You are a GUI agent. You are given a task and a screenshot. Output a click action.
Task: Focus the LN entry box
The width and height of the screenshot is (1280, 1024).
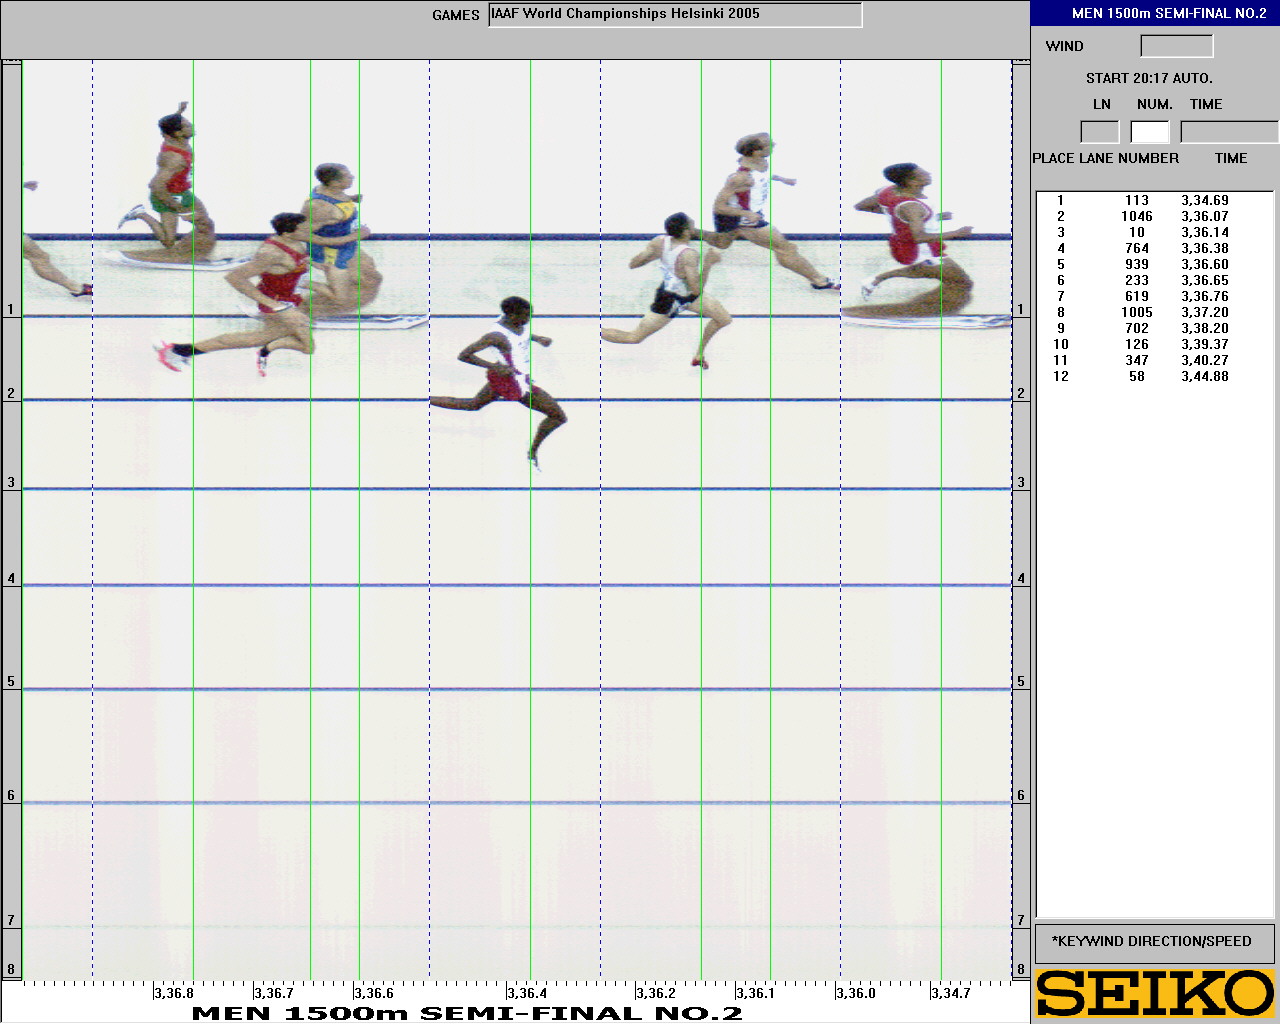click(1099, 132)
